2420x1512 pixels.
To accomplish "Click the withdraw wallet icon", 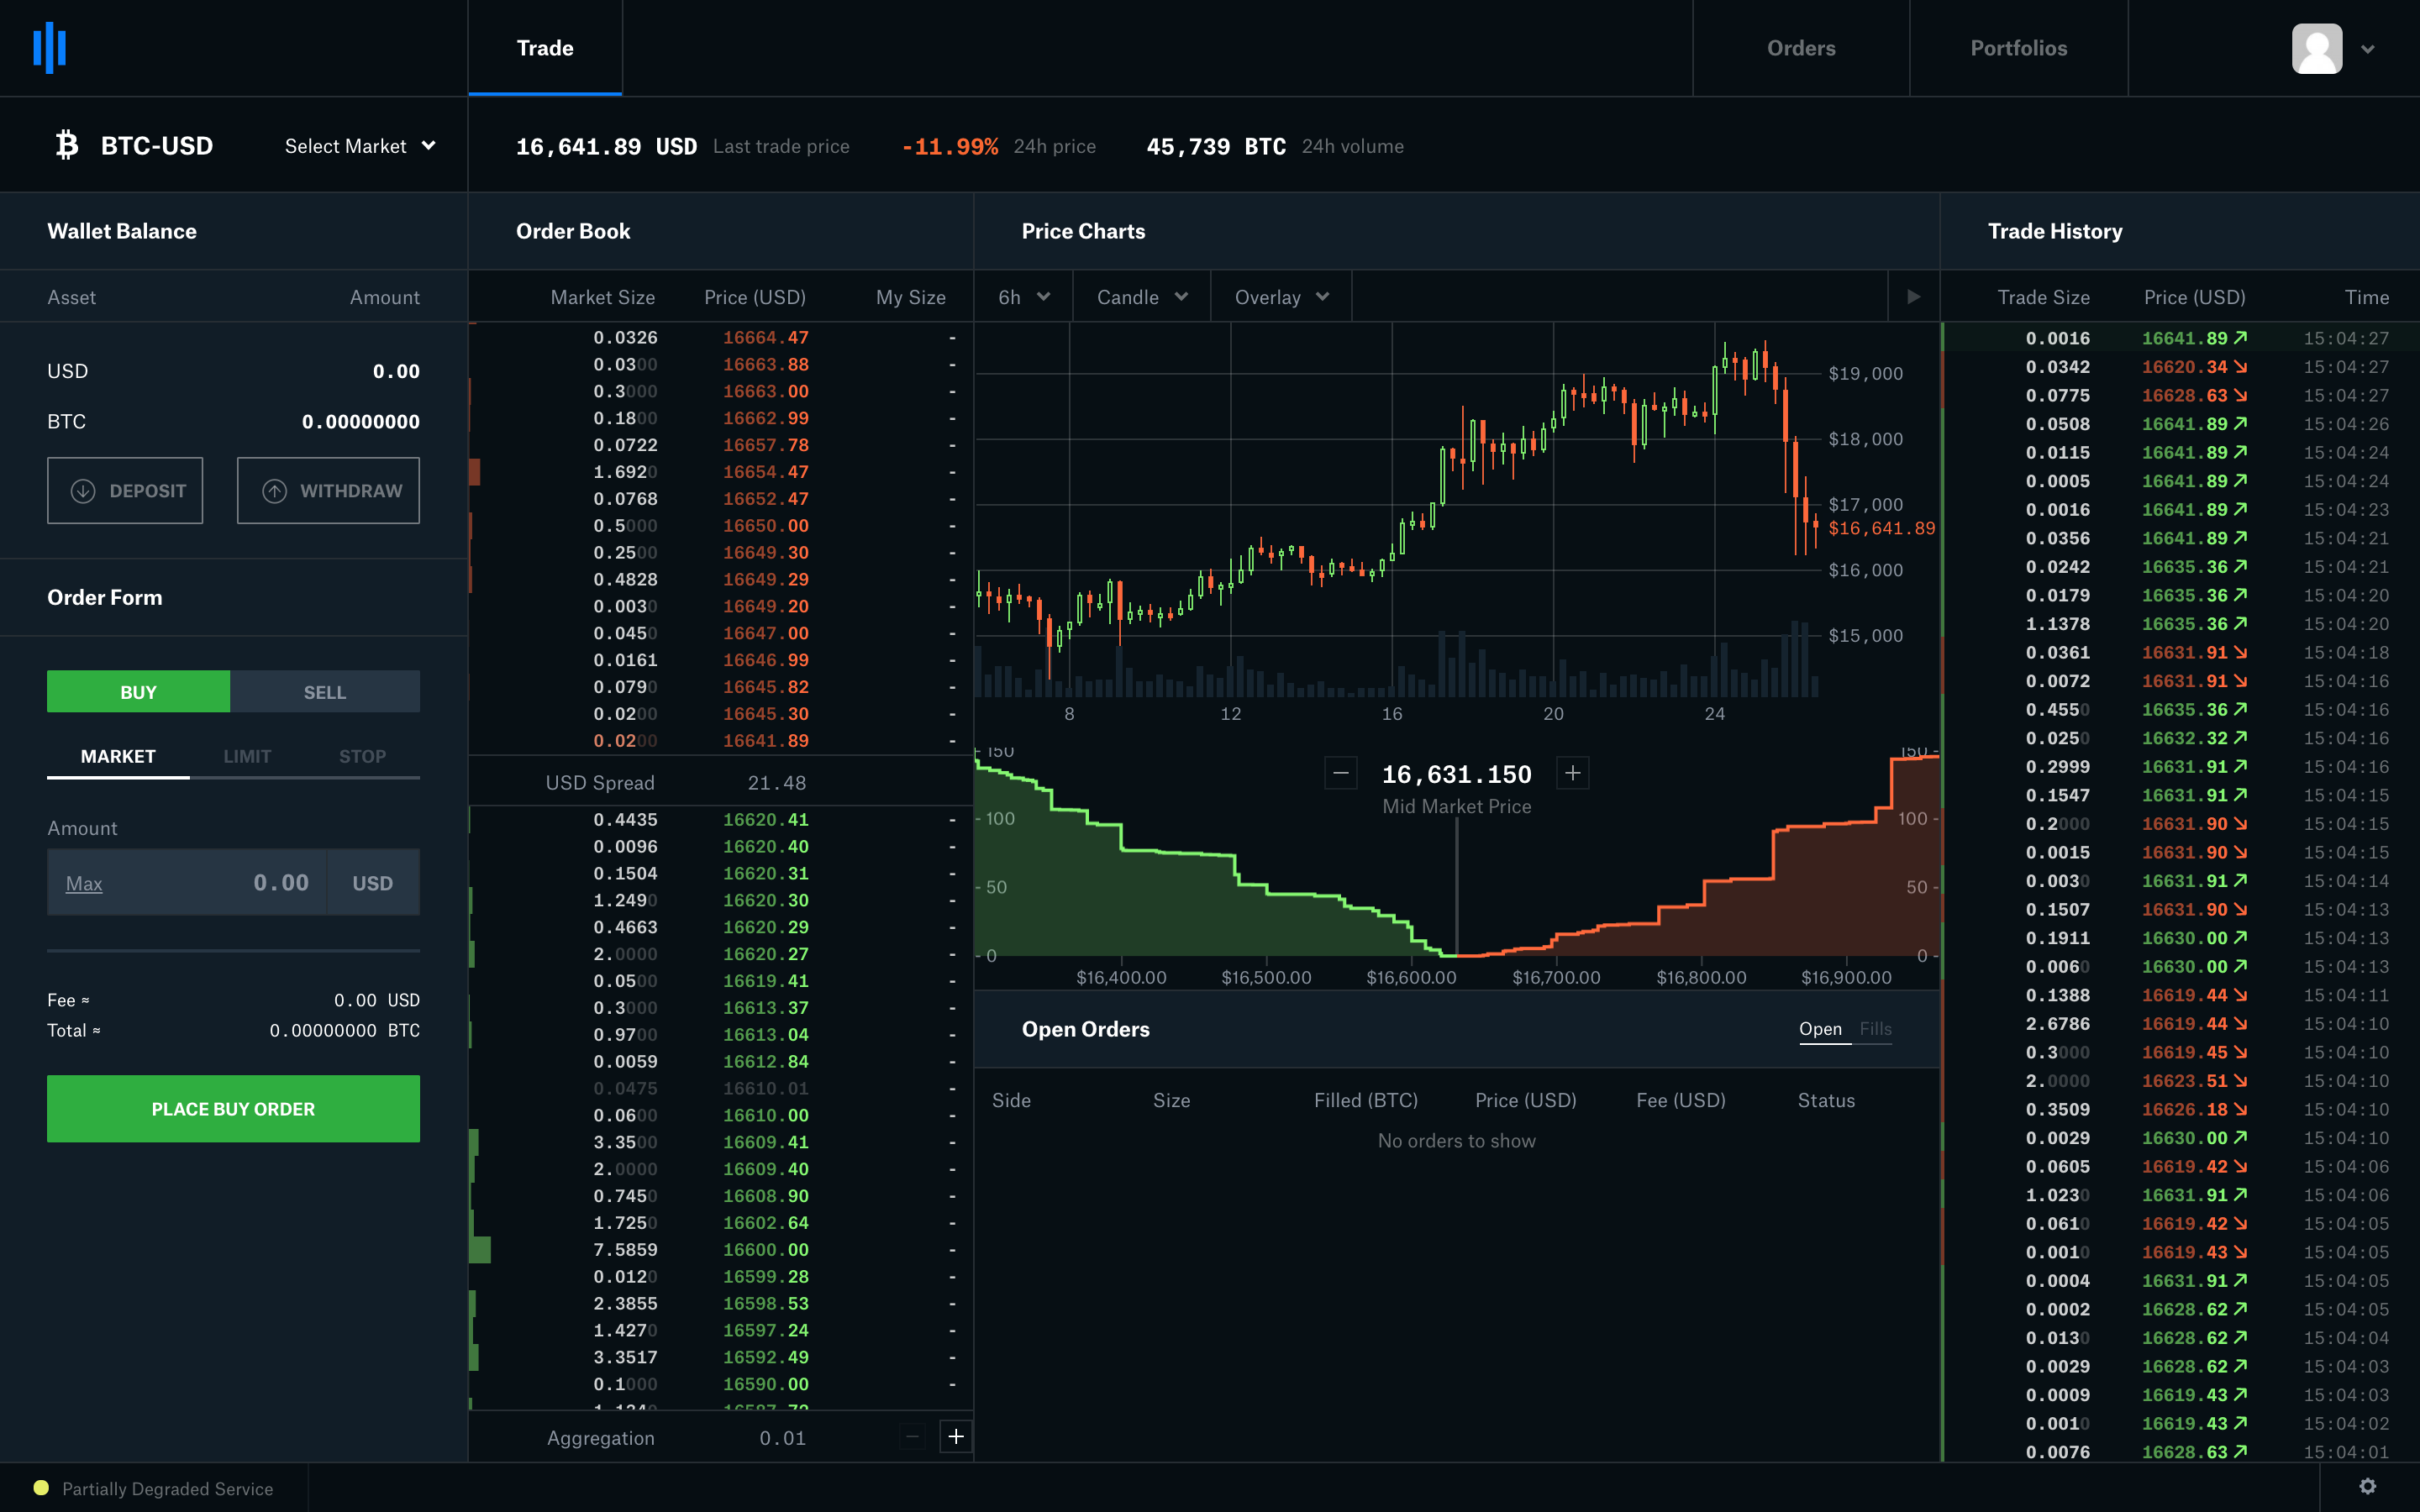I will (274, 491).
